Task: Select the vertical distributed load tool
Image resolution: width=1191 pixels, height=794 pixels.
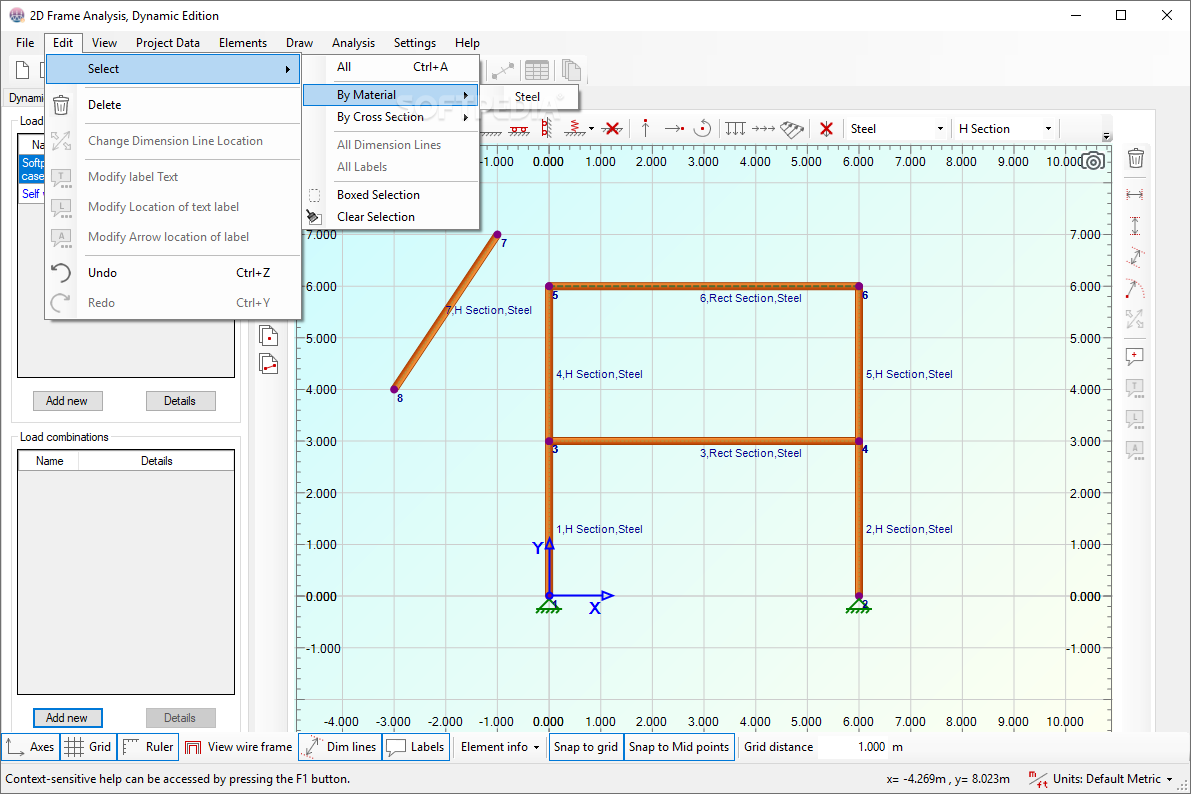Action: click(735, 128)
